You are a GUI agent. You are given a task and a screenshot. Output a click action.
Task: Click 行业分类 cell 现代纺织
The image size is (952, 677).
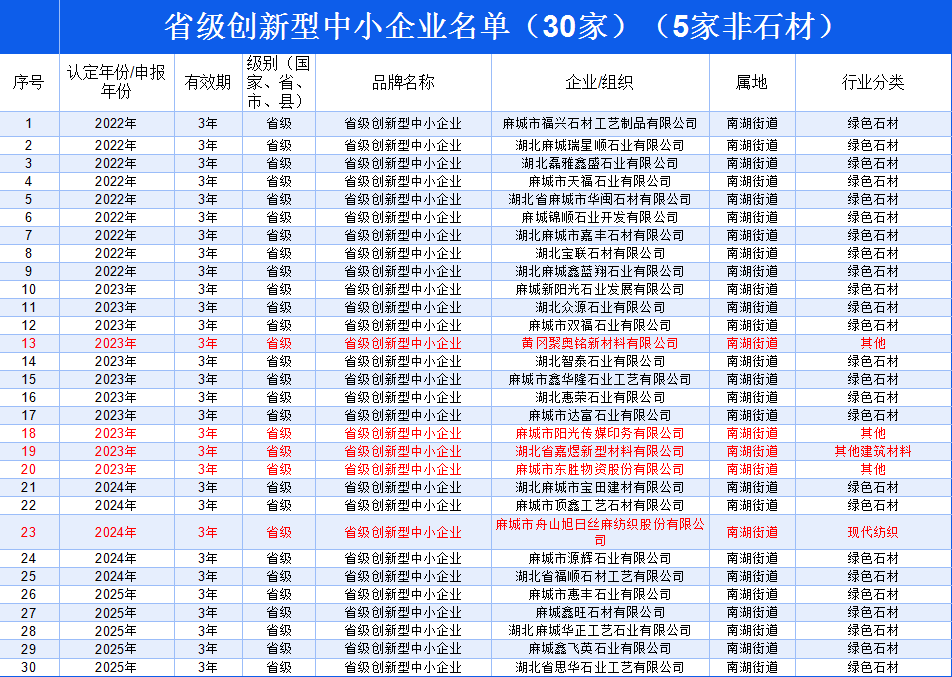click(873, 532)
